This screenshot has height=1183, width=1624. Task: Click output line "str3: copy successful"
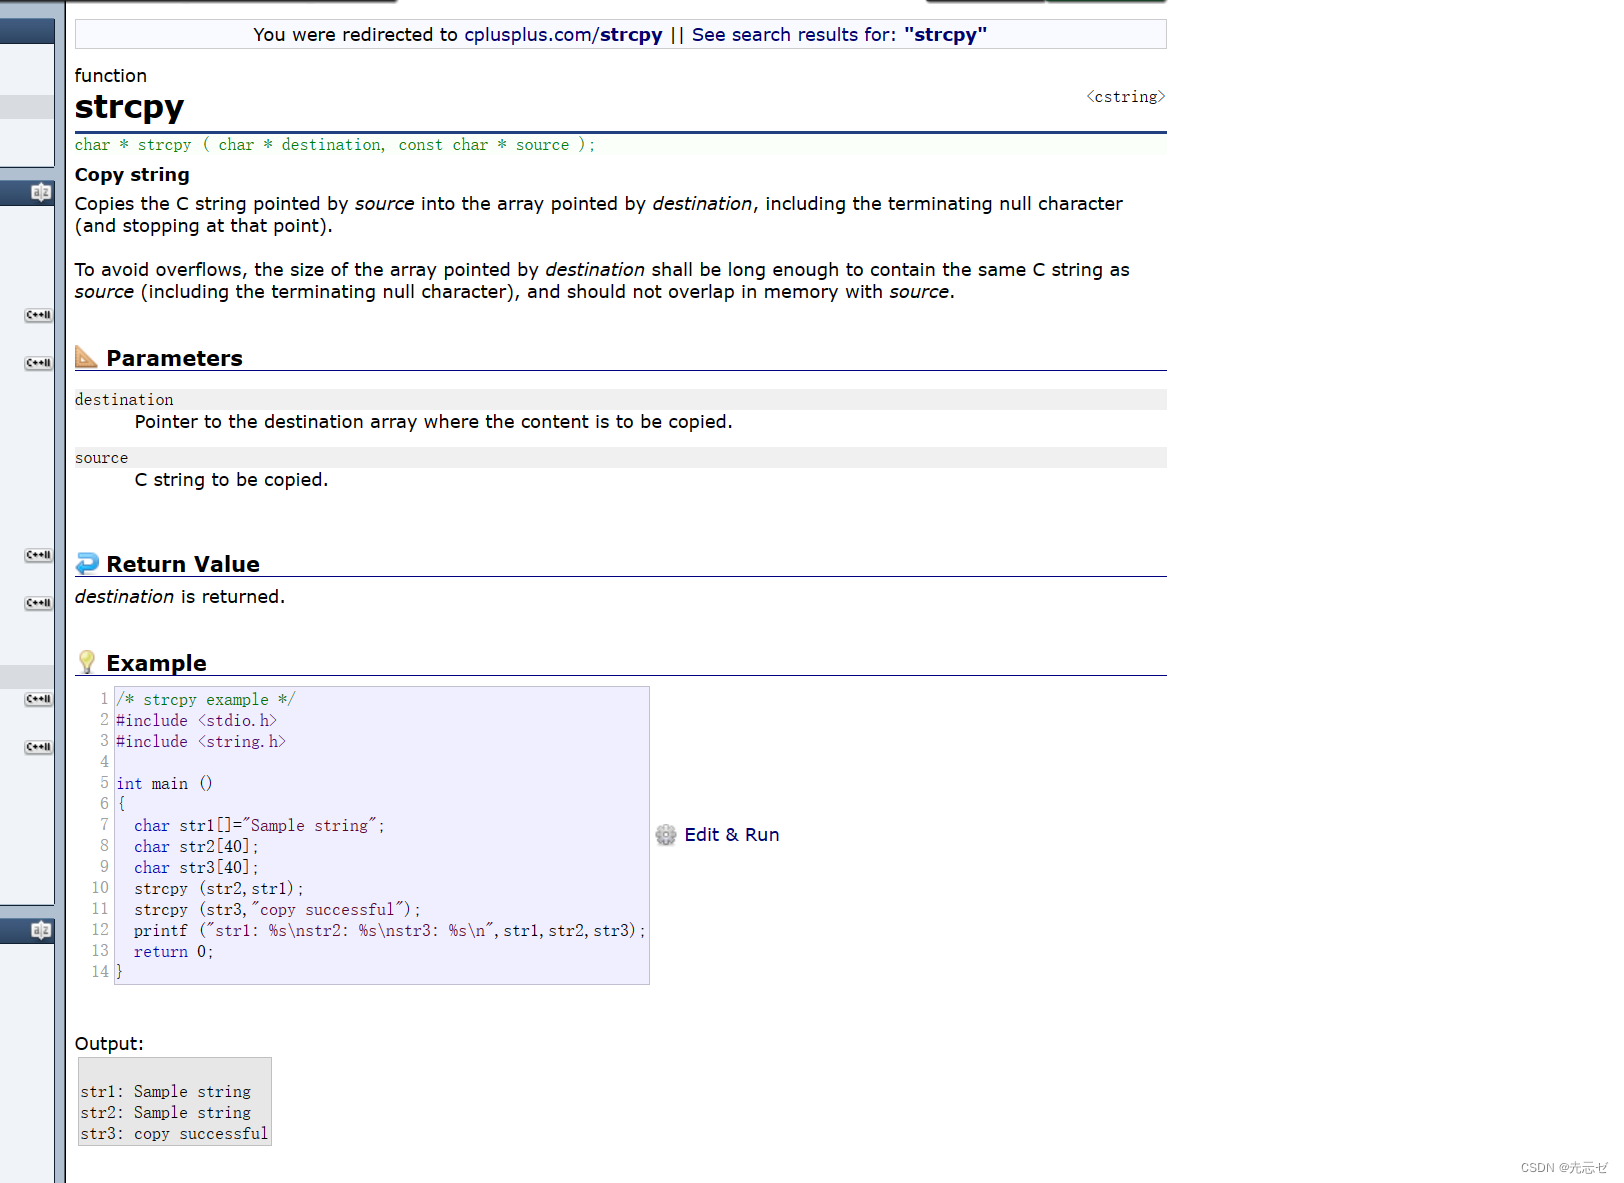pos(174,1134)
